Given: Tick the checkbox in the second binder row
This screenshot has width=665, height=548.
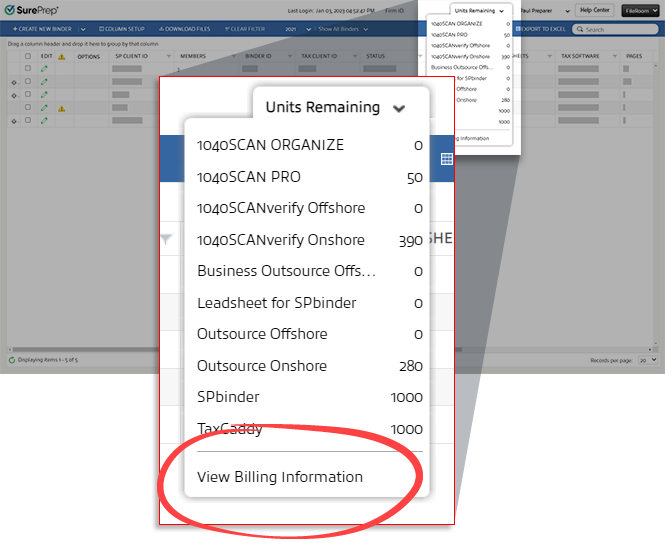Looking at the screenshot, I should tap(28, 81).
